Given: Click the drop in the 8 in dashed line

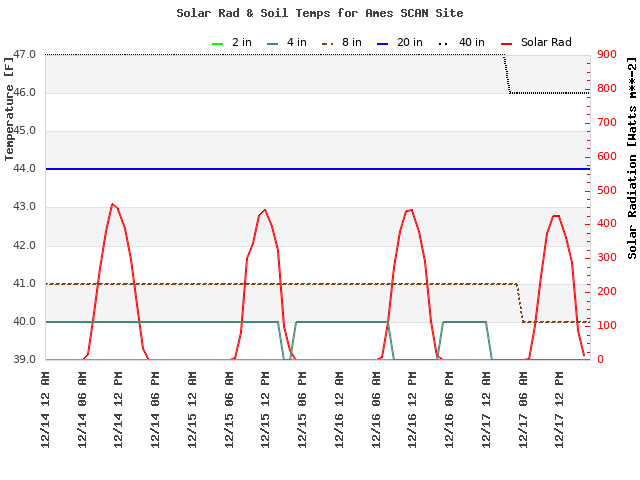Looking at the screenshot, I should coord(520,303).
